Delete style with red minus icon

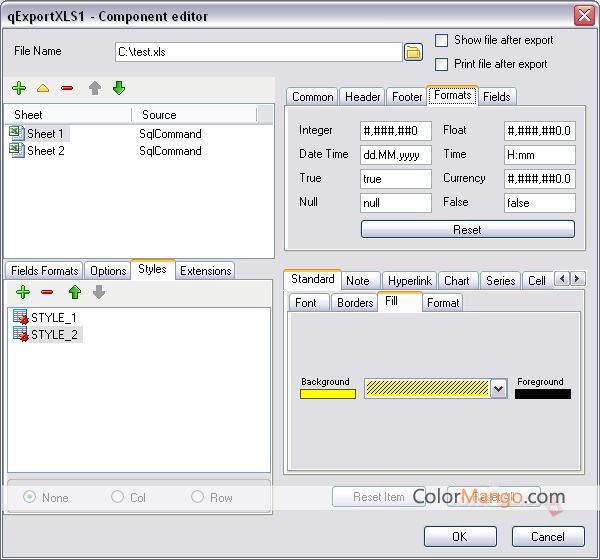pyautogui.click(x=47, y=292)
